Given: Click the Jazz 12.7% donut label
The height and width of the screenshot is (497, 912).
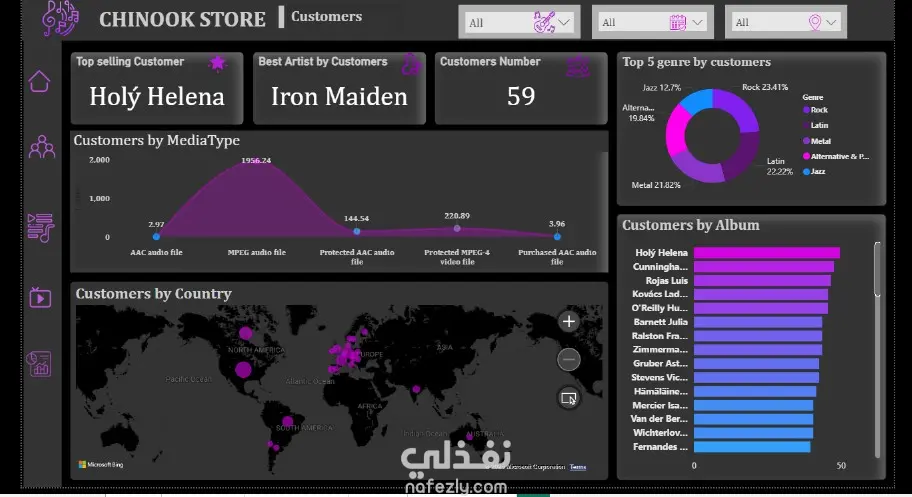Looking at the screenshot, I should click(661, 88).
